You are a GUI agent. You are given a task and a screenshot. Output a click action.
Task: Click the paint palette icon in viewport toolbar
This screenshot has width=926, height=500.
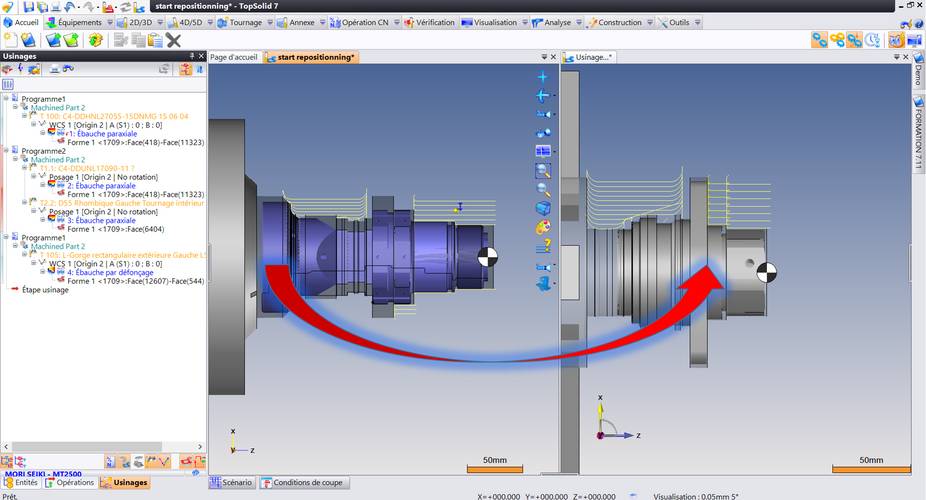point(543,227)
